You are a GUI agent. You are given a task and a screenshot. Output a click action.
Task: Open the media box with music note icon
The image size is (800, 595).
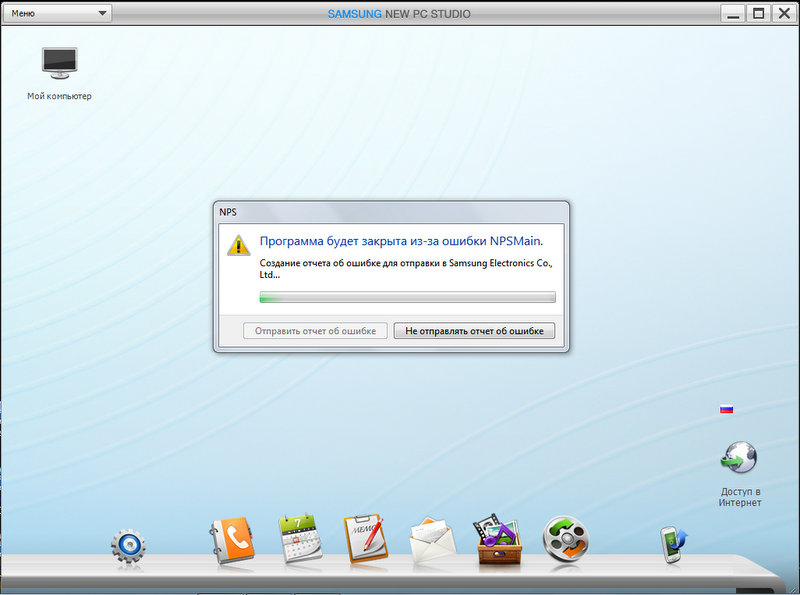tap(498, 540)
